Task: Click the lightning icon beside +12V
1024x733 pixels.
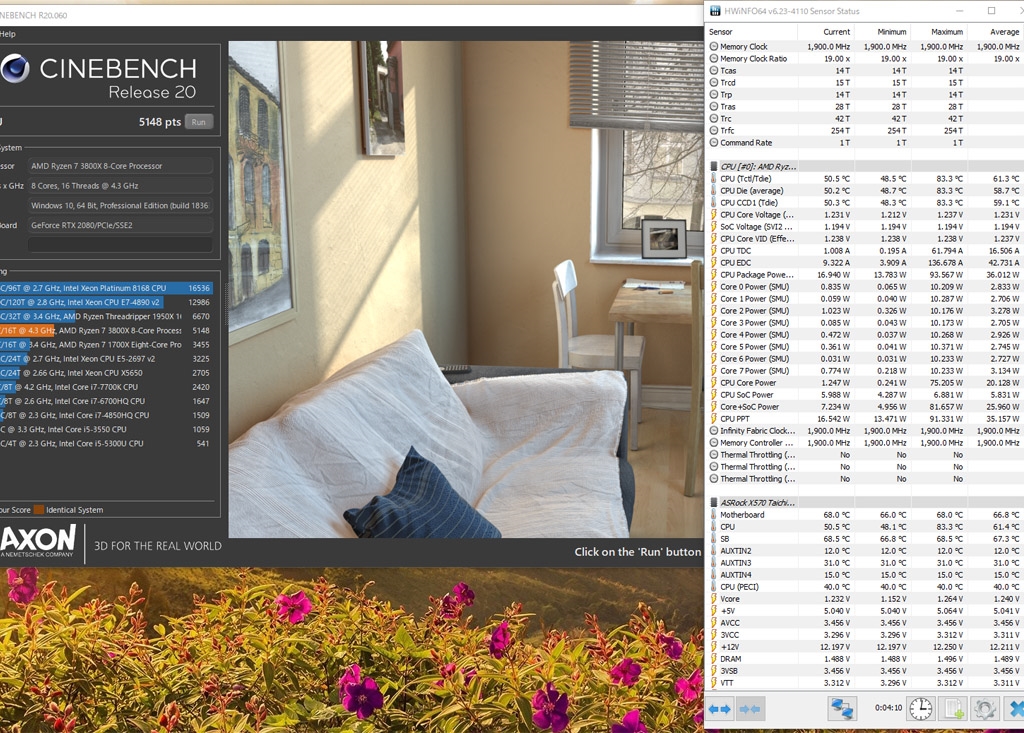Action: tap(714, 647)
